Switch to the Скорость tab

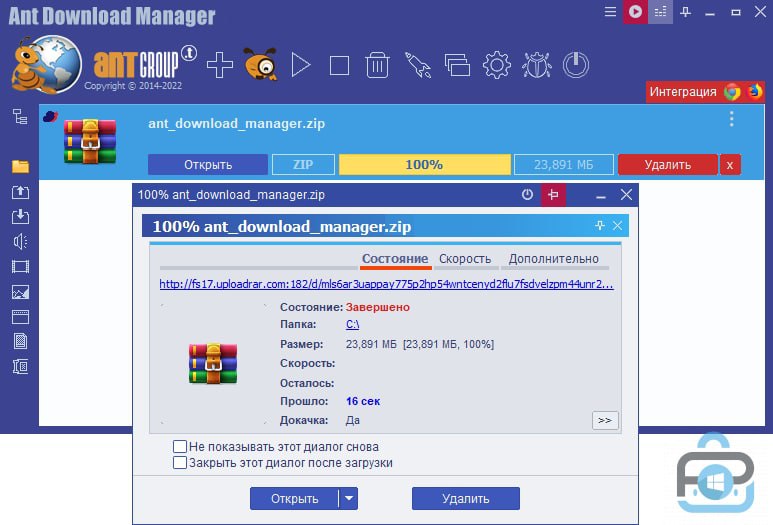tap(465, 259)
